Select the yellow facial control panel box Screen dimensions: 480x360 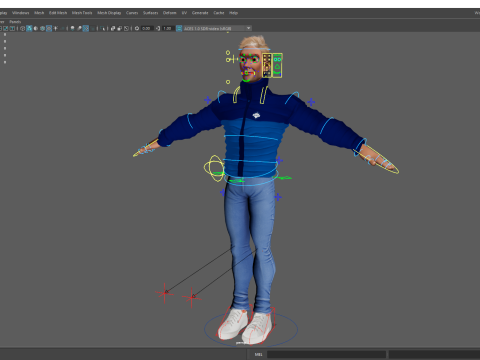click(x=272, y=65)
